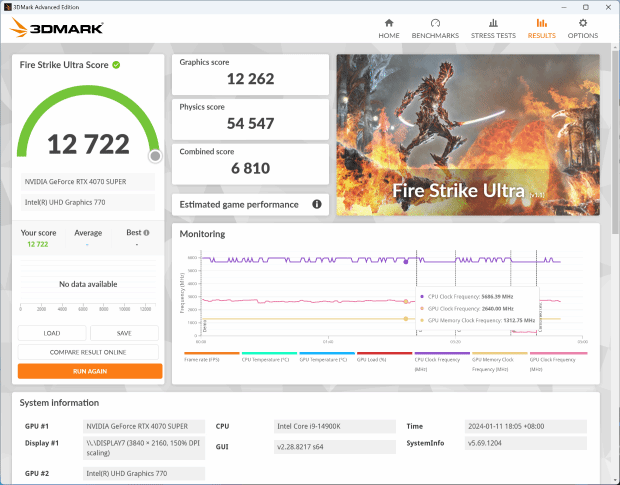Select the BENCHMARKS menu label
Viewport: 620px width, 485px height.
(435, 36)
